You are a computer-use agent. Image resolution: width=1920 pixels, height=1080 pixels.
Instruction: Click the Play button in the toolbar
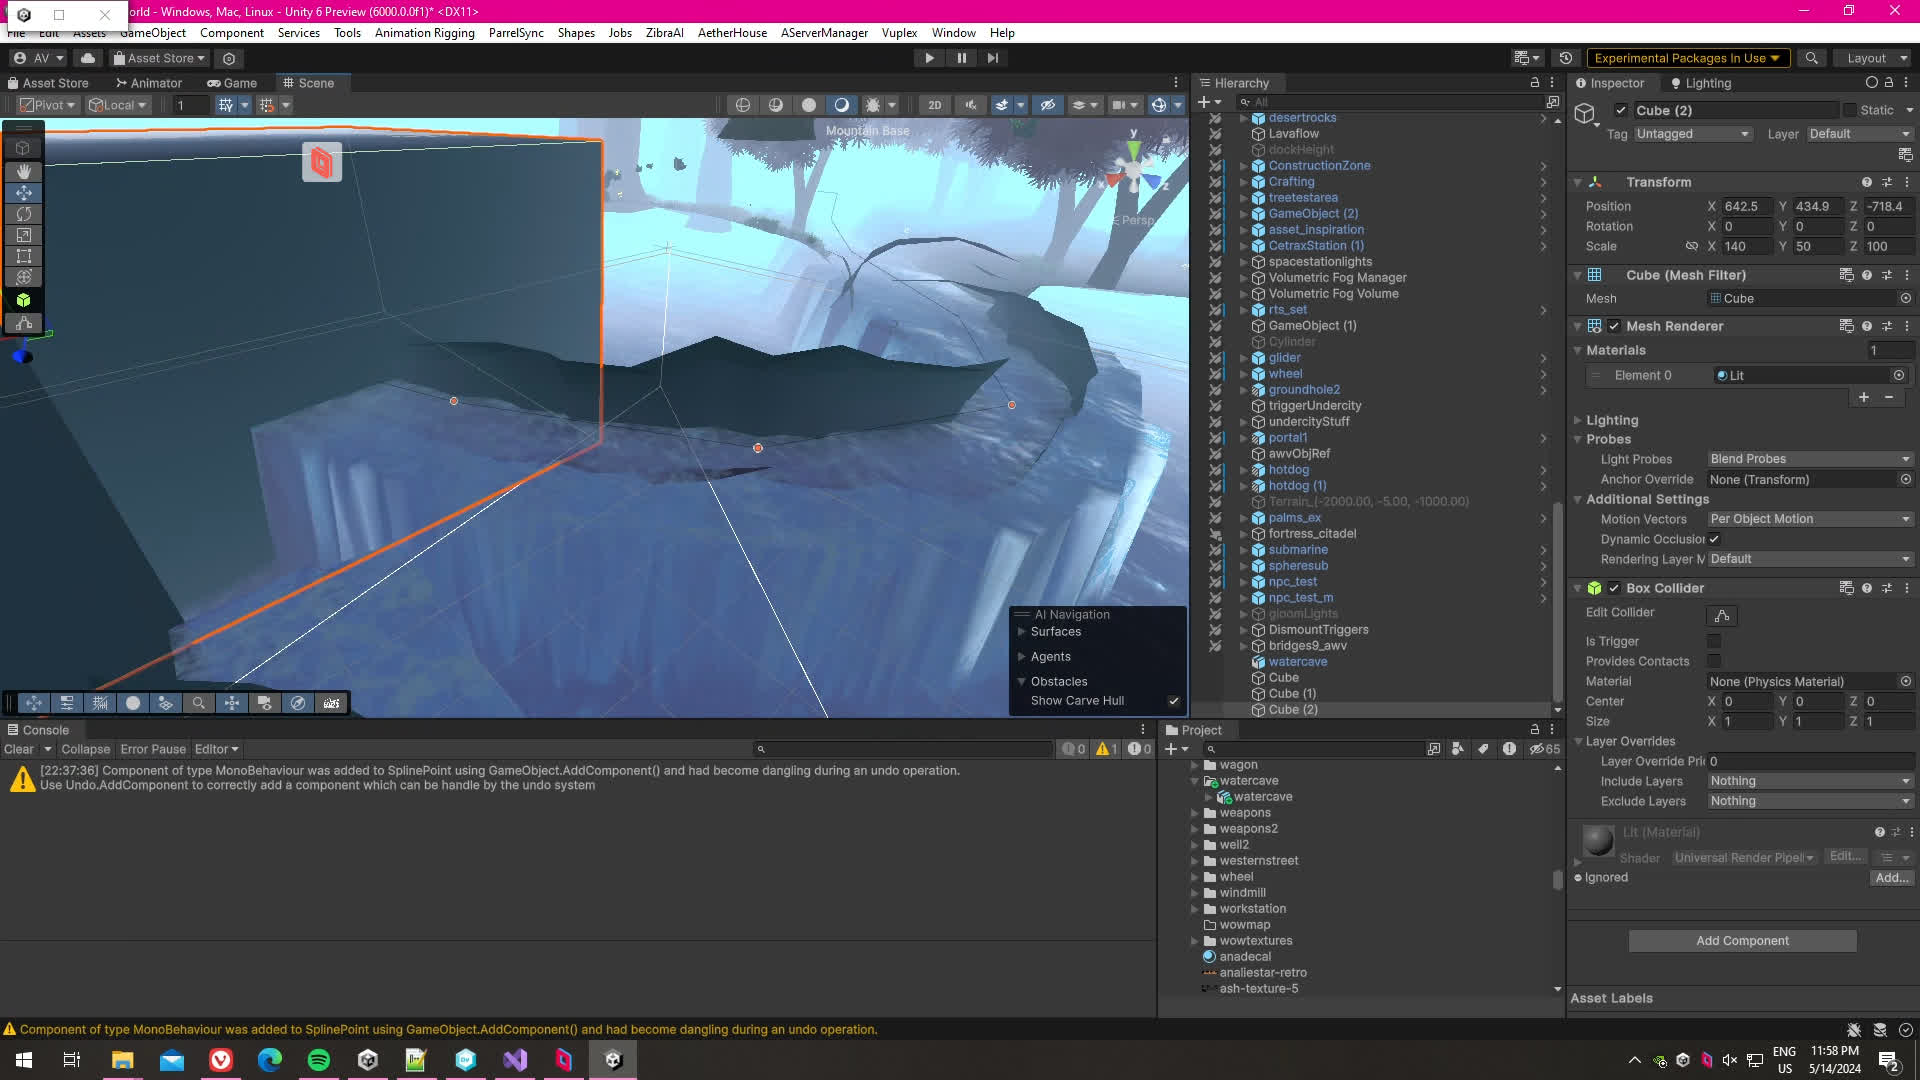(x=929, y=58)
